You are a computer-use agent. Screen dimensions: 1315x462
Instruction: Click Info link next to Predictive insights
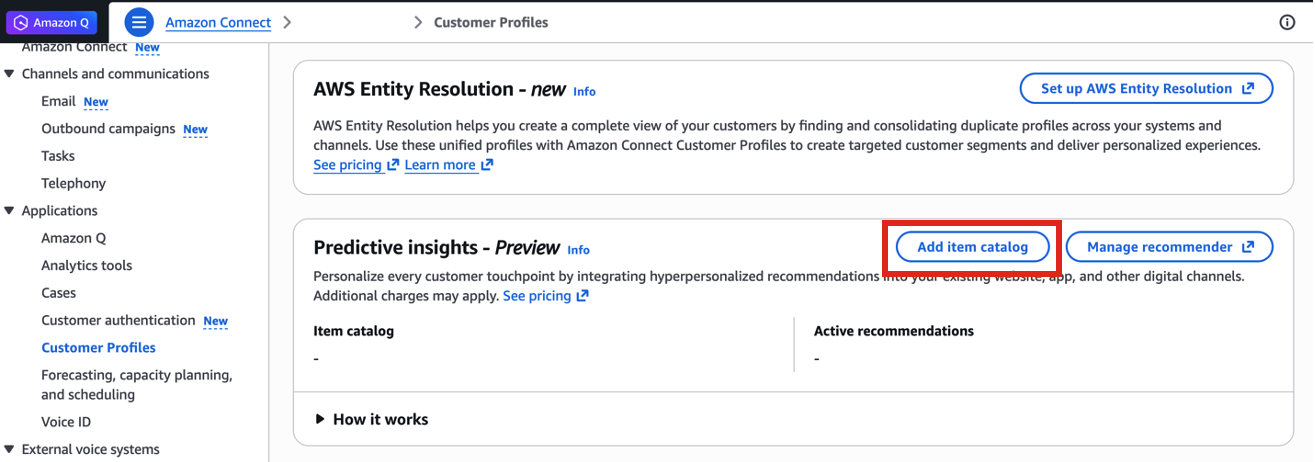(578, 250)
